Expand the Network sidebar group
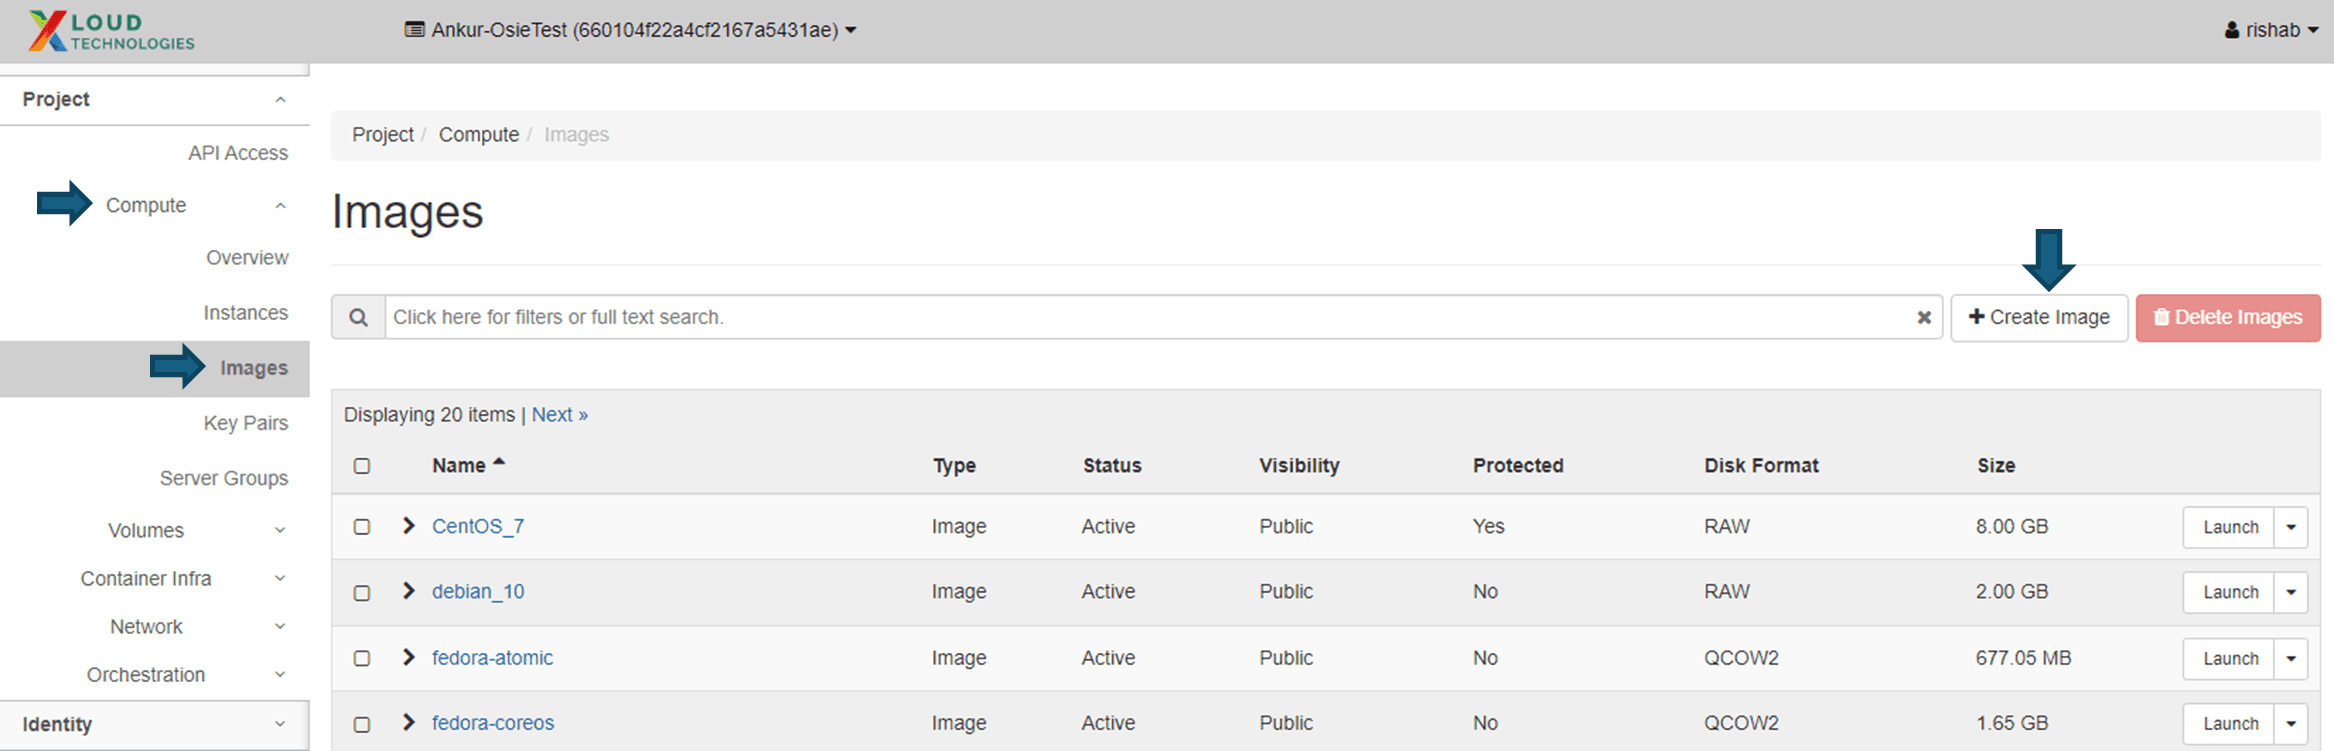 pos(146,626)
